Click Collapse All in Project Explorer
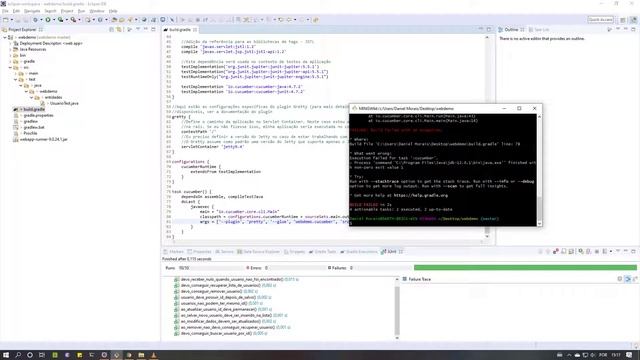The image size is (640, 360). click(x=111, y=29)
